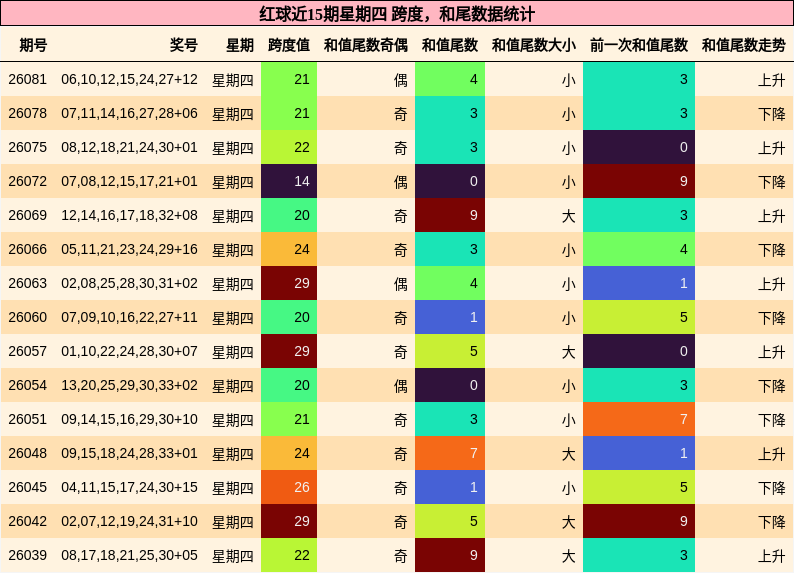
Task: Select period number 26072
Action: 27,181
